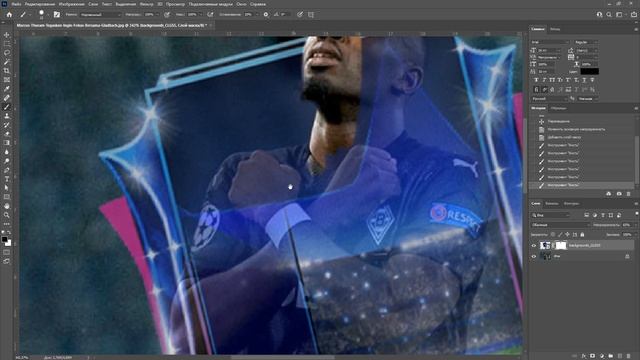Toggle lock transparent pixels
The image size is (640, 360).
(553, 235)
